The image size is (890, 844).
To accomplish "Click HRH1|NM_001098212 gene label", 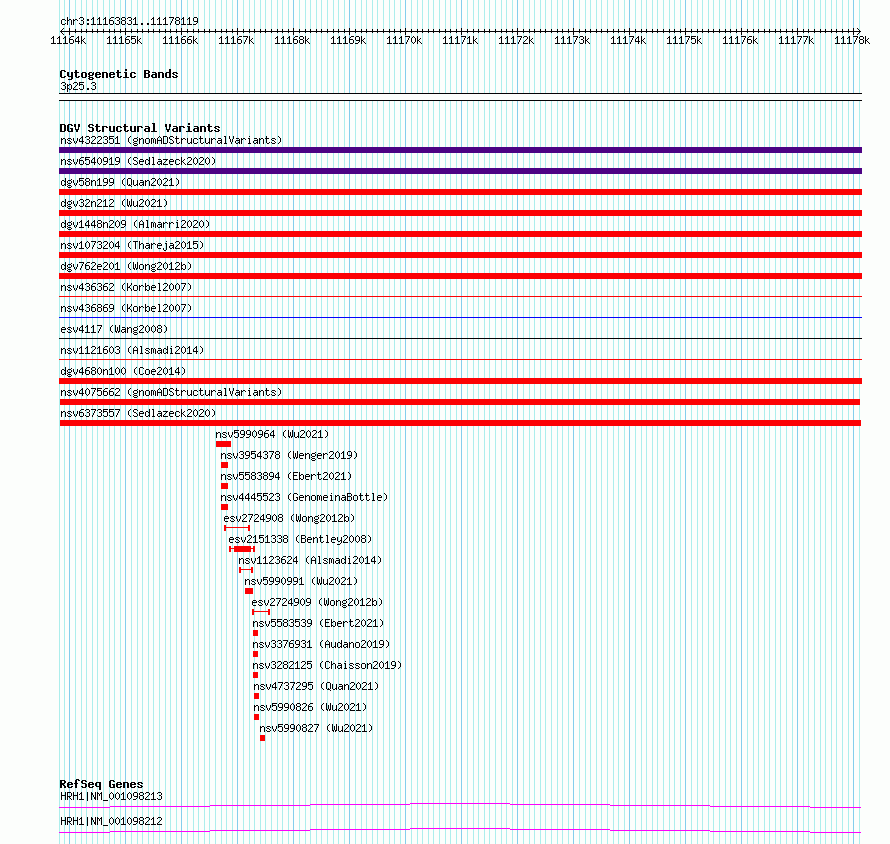I will 111,821.
